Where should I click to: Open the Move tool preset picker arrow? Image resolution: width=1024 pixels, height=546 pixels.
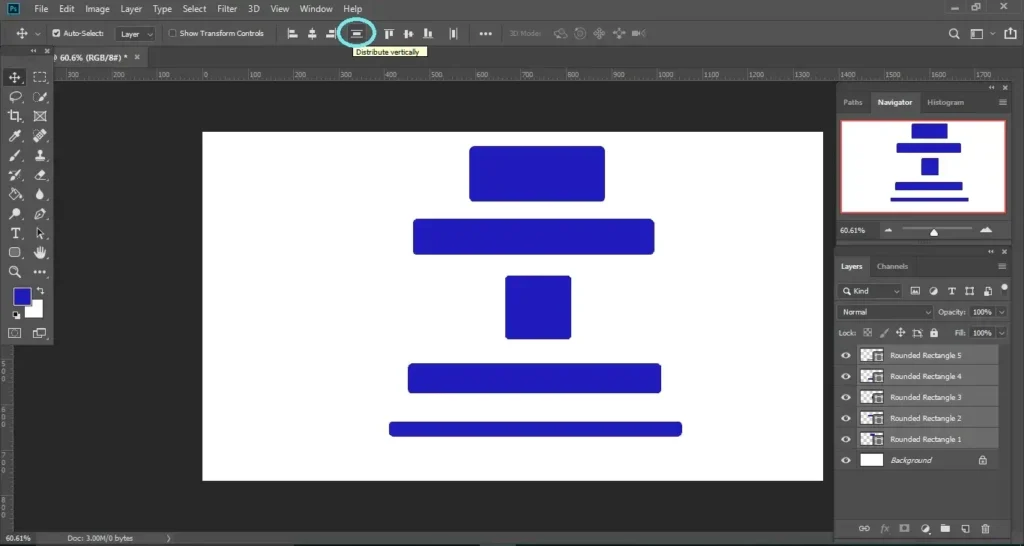point(37,33)
